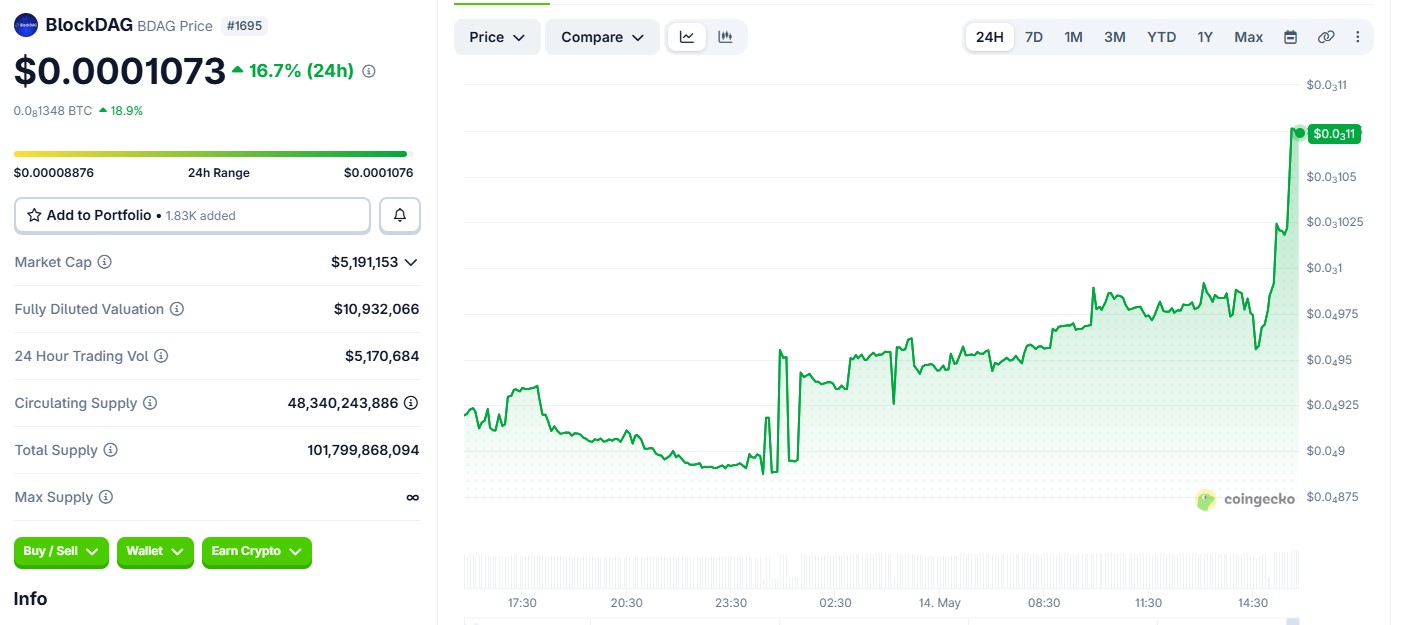Screen dimensions: 1405x625
Task: Click the $5,170,684 trading volume value
Action: 382,356
